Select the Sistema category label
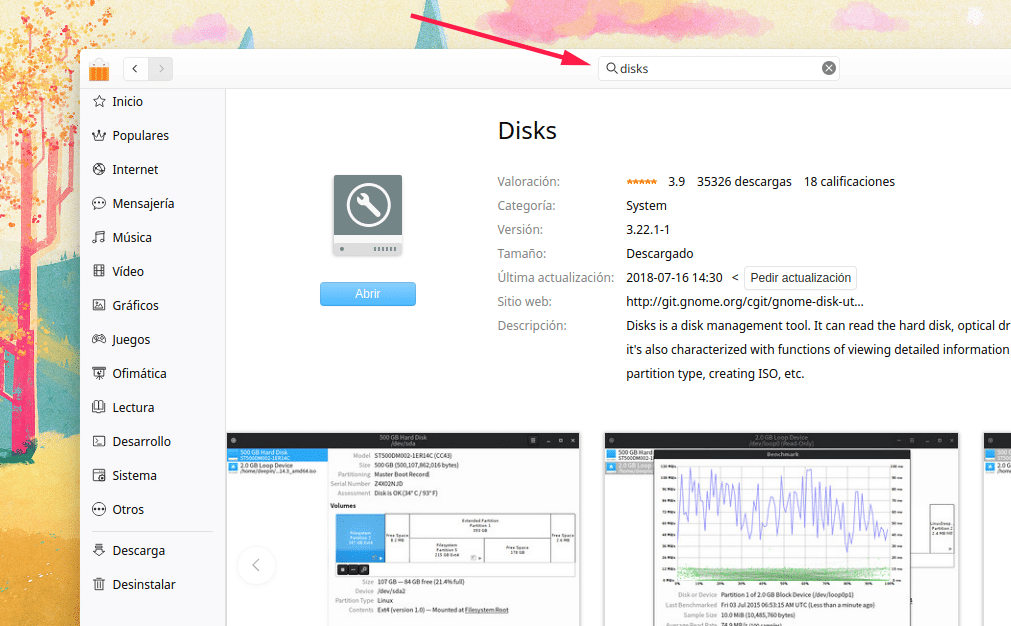This screenshot has width=1011, height=626. (135, 475)
